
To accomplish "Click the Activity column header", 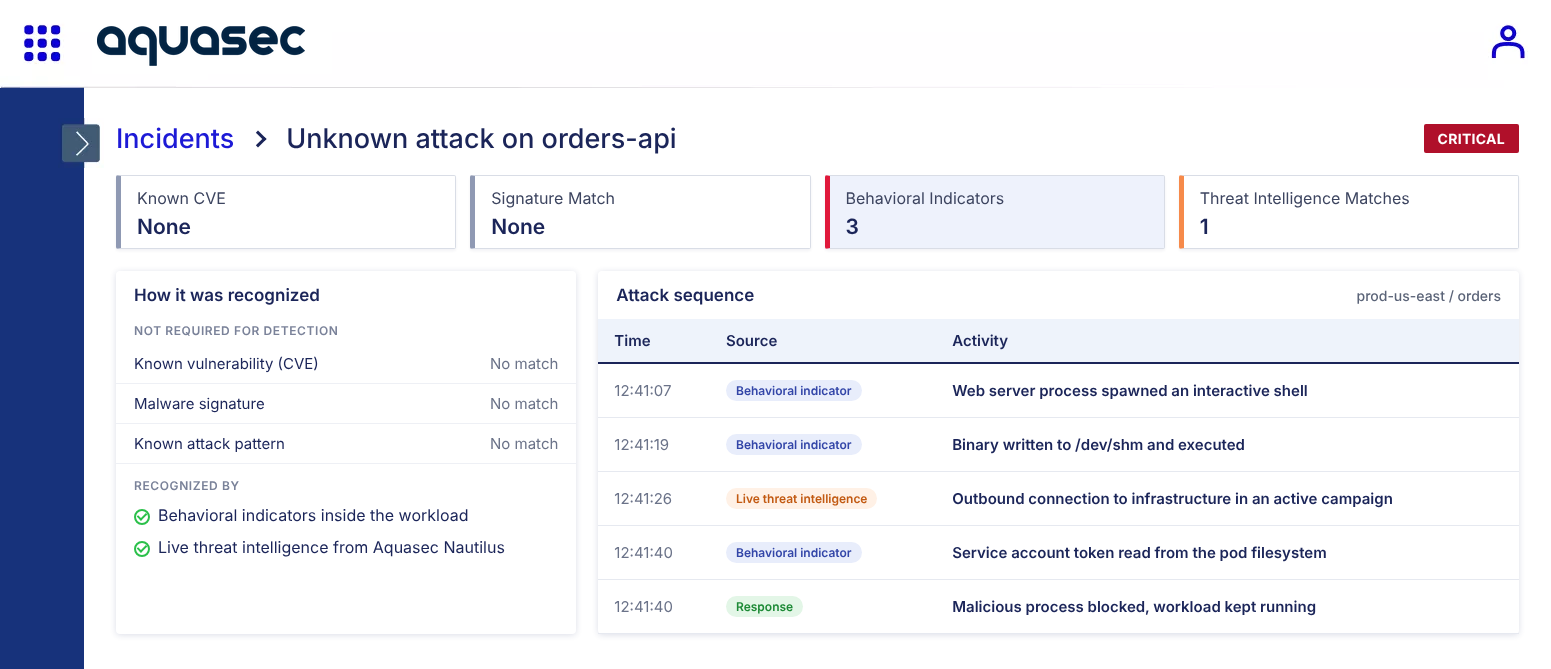I will click(x=980, y=341).
